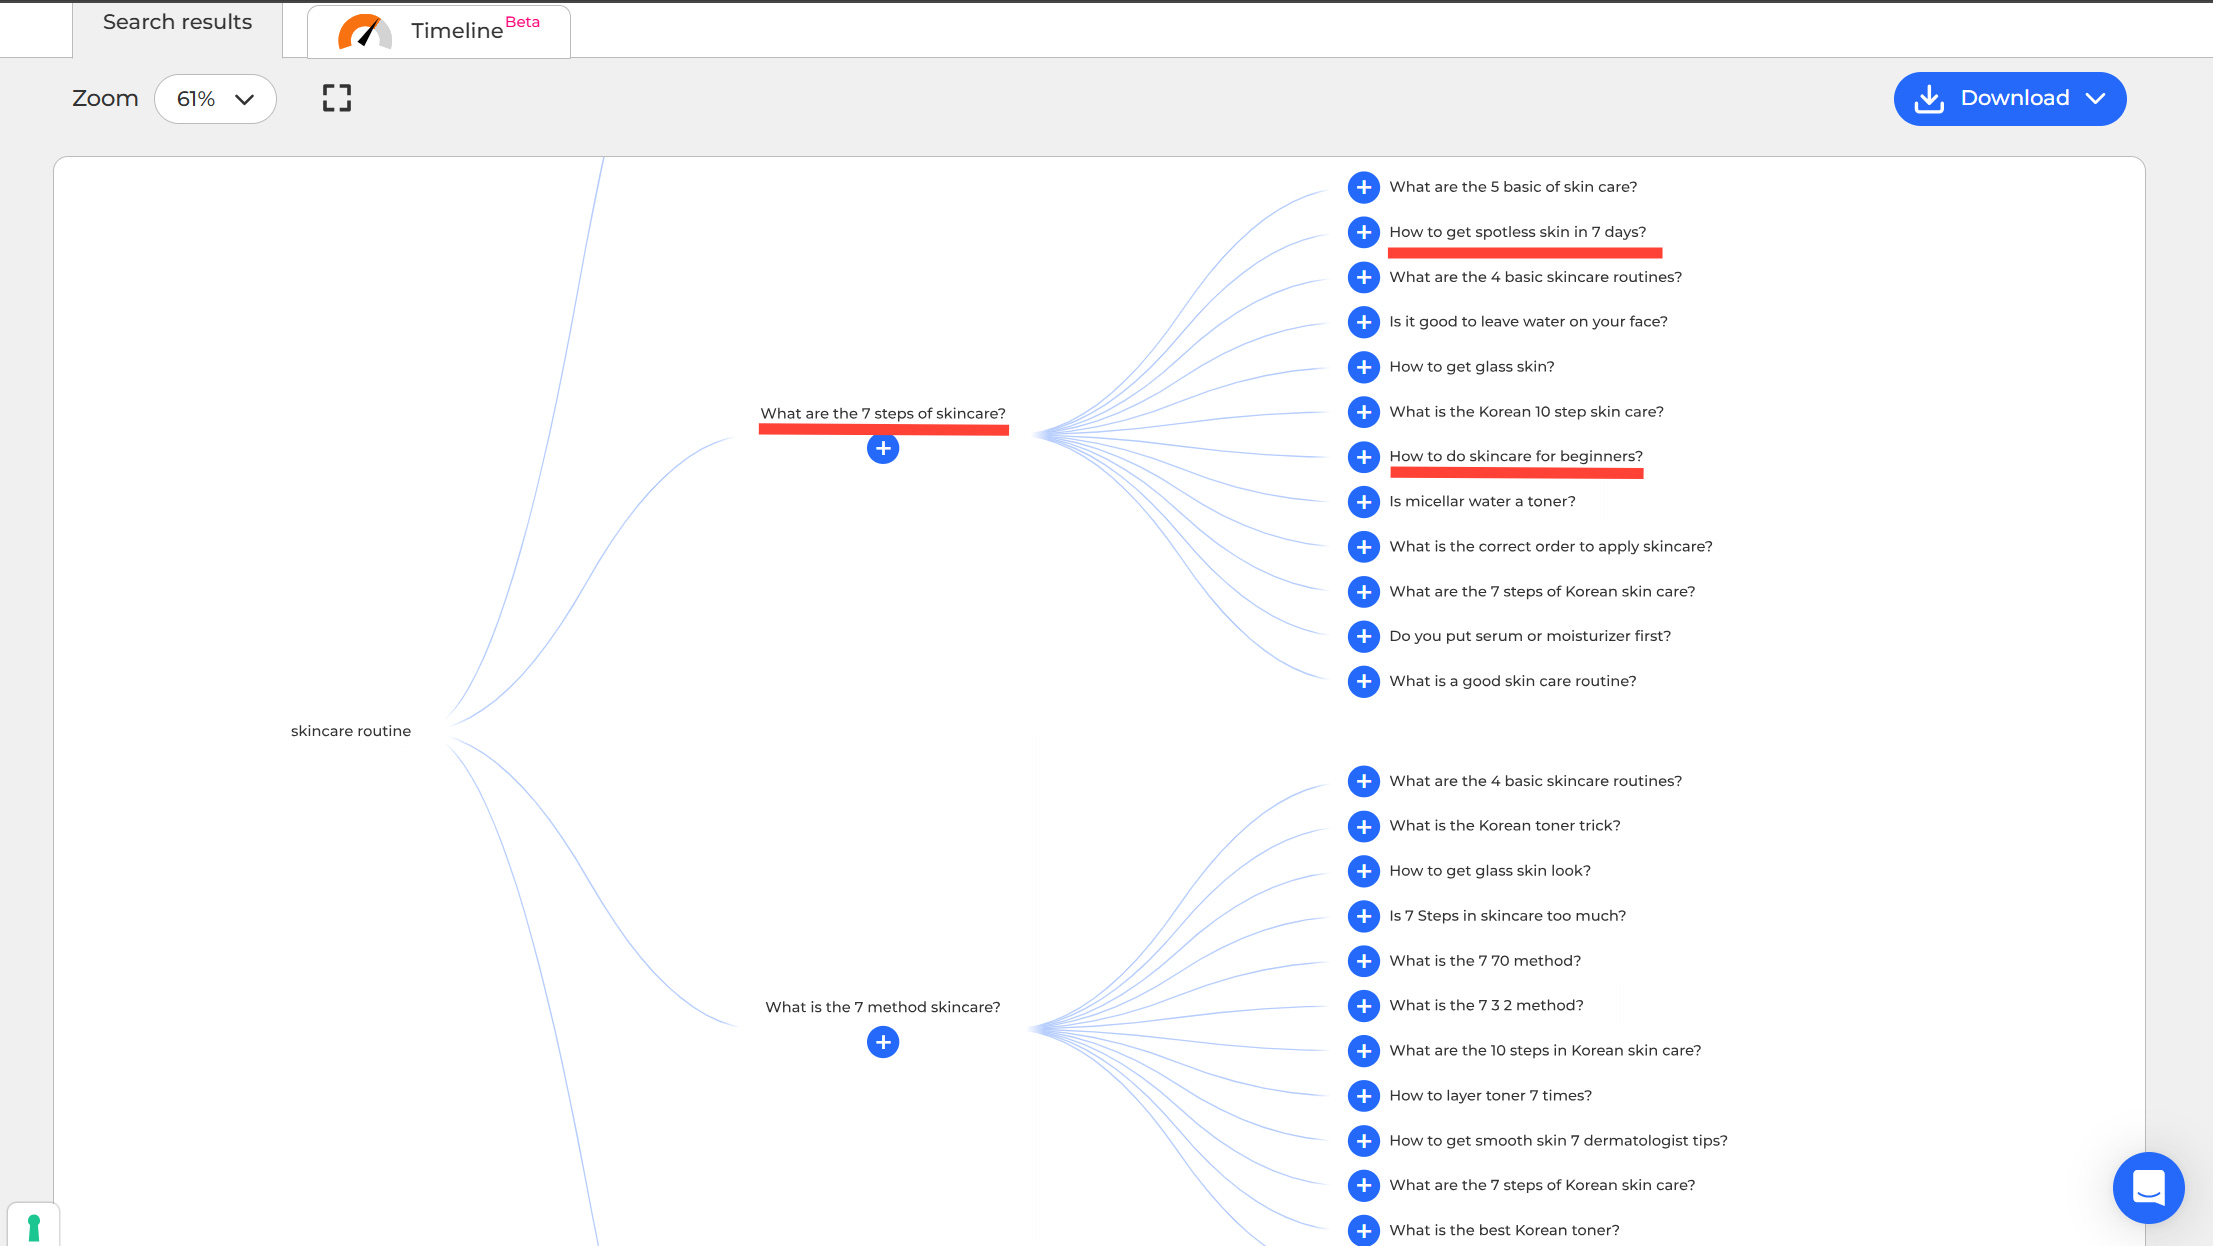Click plus next to 'What is the Korean toner trick?'
Viewport: 2213px width, 1246px height.
tap(1363, 826)
